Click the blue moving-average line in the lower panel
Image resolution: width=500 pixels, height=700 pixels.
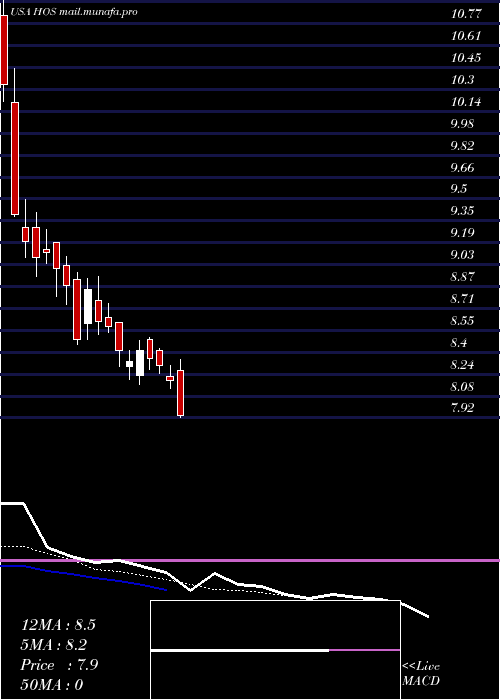[x=84, y=578]
